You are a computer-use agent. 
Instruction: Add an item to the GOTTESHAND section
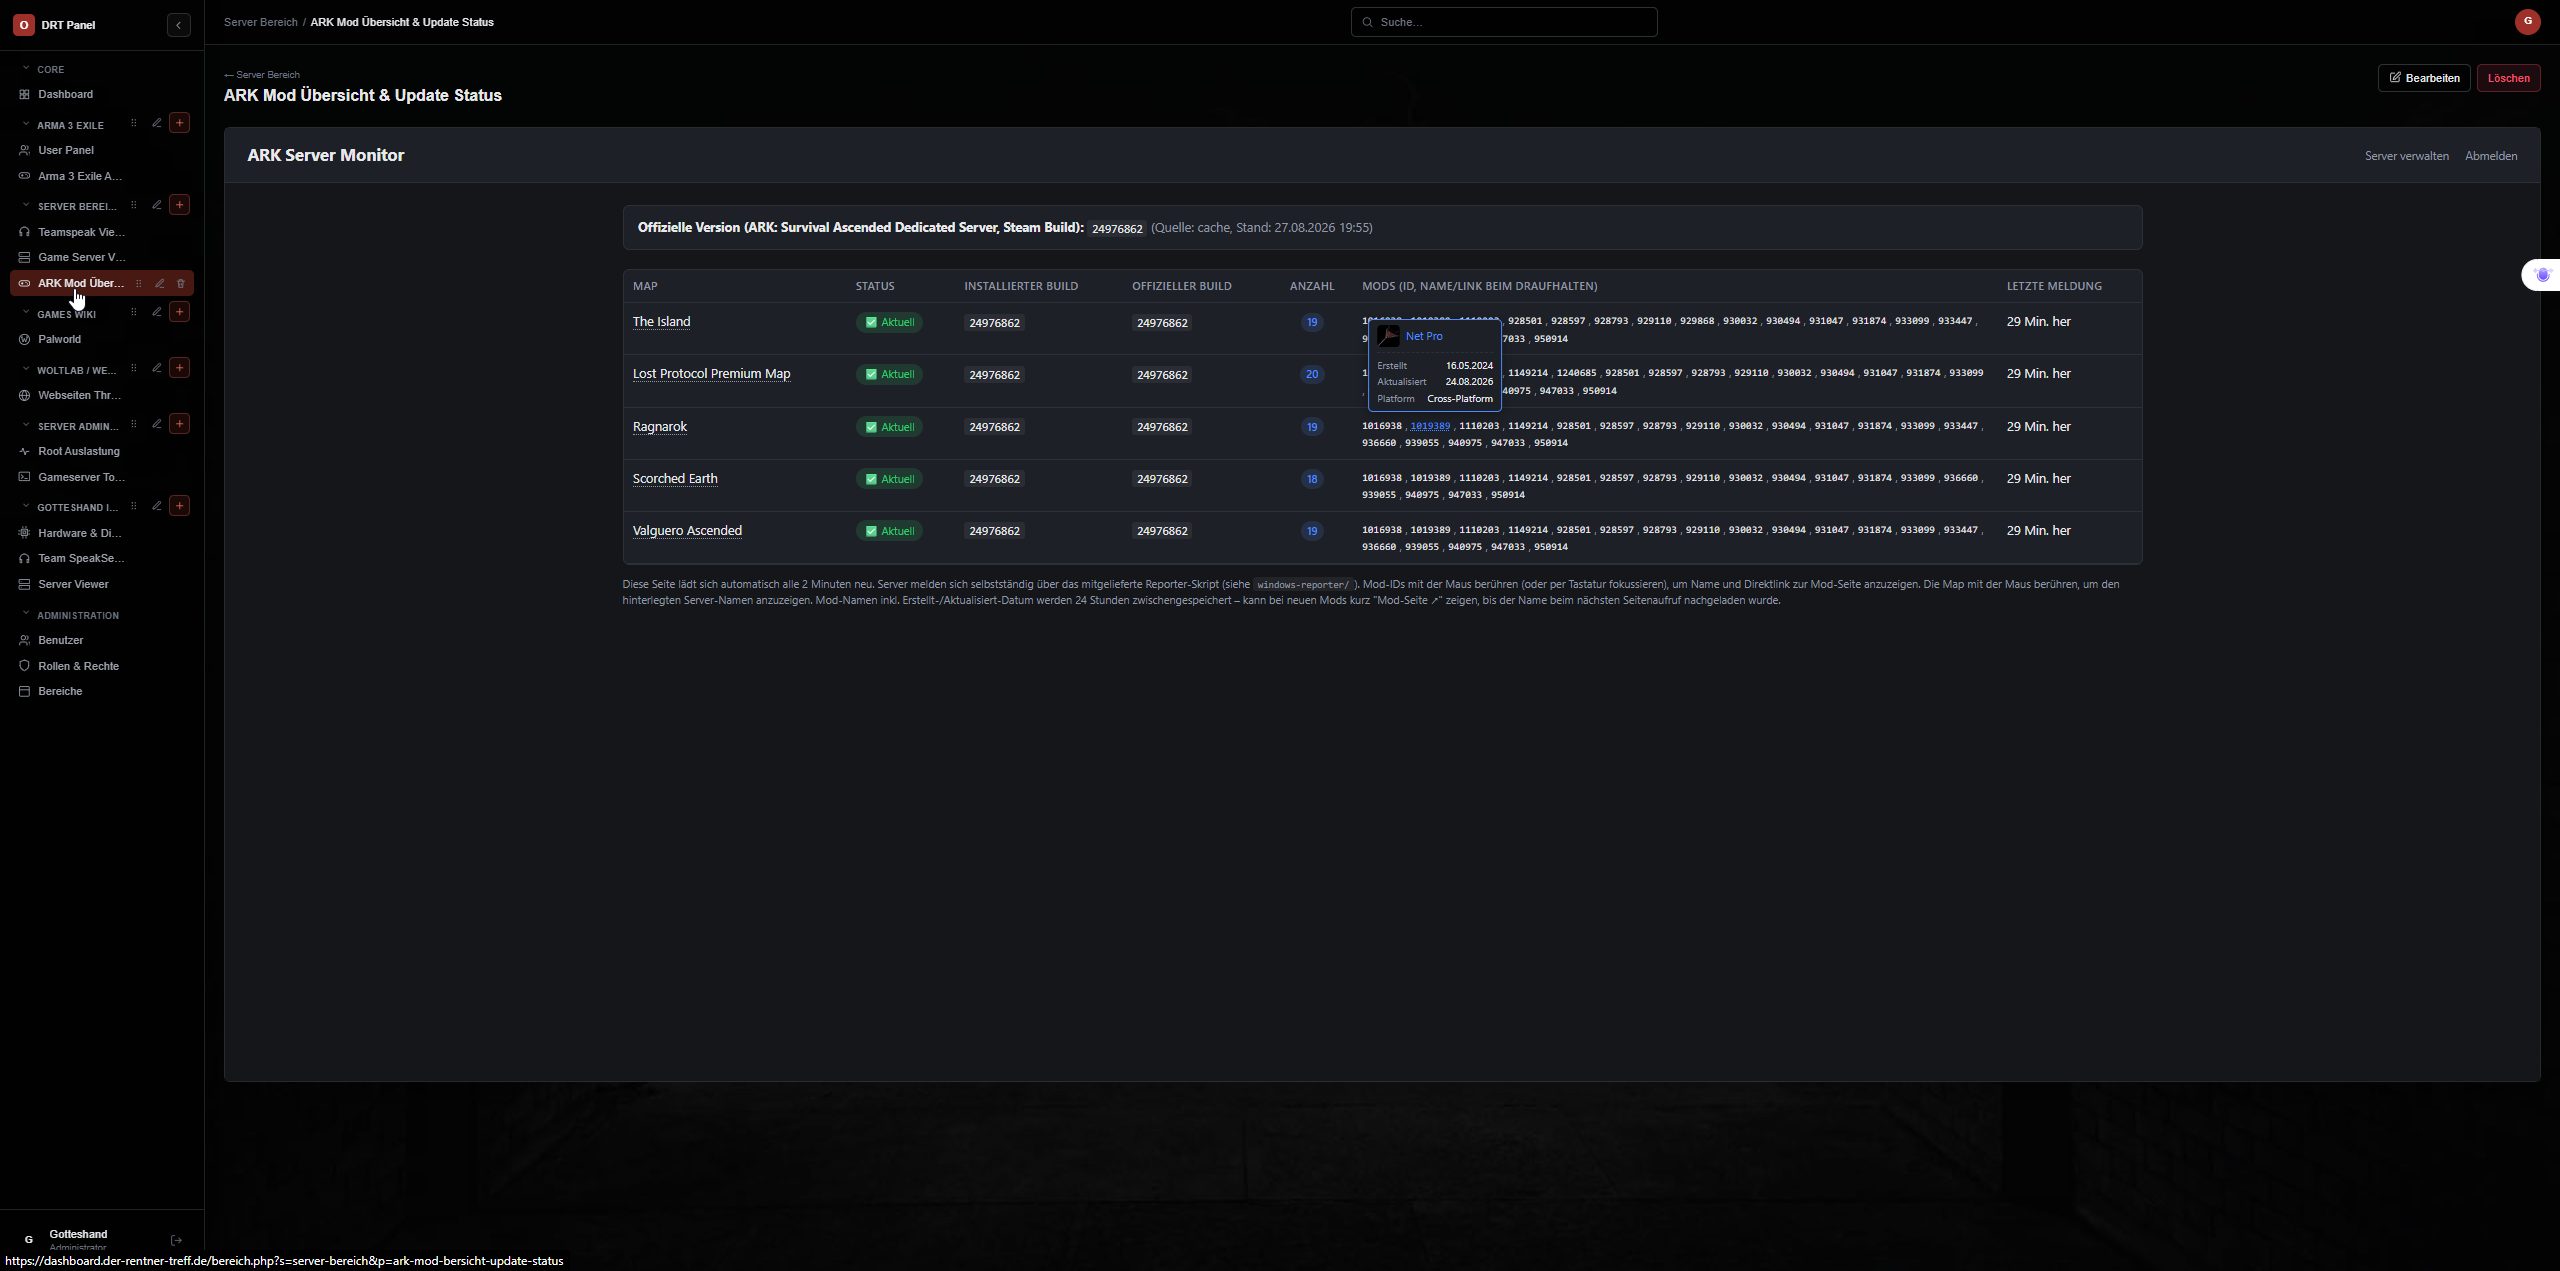pos(180,506)
